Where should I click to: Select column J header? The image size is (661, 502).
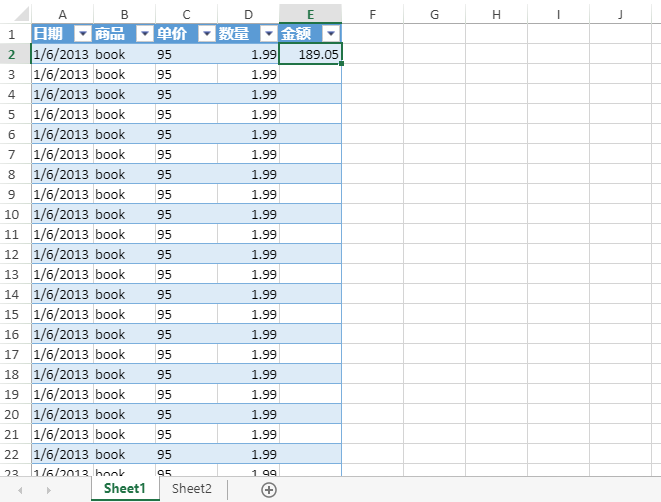(620, 14)
